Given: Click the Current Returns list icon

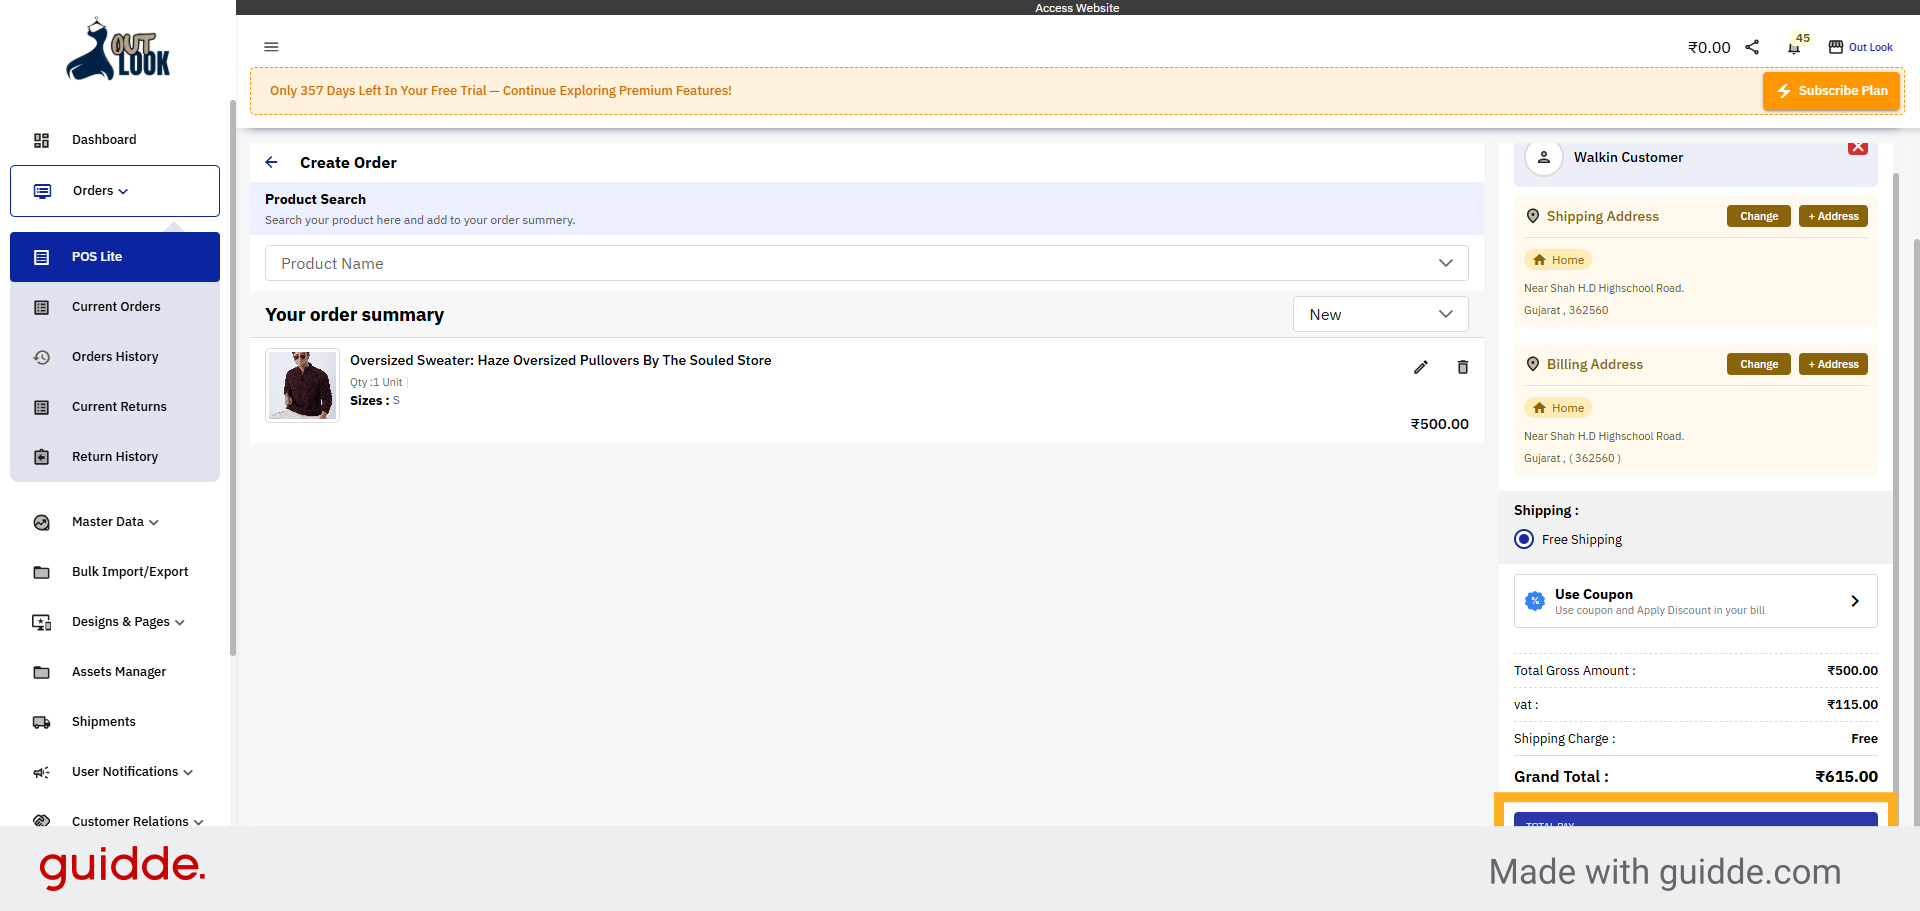Looking at the screenshot, I should coord(41,407).
